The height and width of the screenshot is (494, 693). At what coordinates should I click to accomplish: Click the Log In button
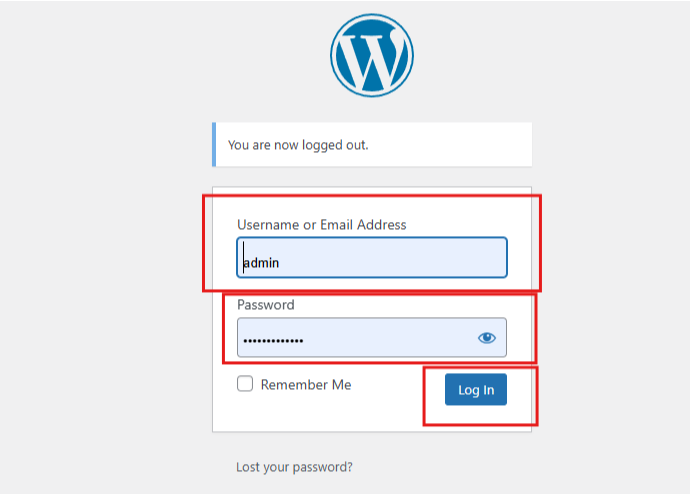476,389
